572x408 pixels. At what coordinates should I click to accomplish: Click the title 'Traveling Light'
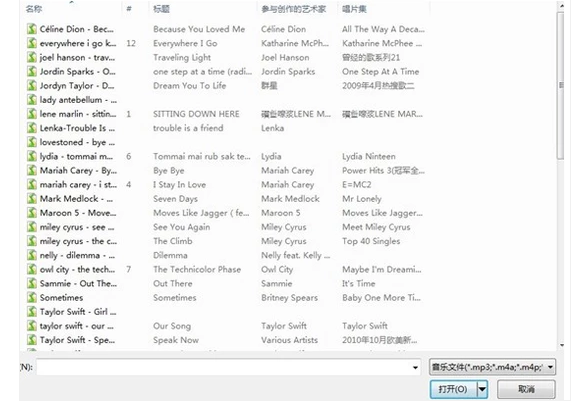pos(182,57)
